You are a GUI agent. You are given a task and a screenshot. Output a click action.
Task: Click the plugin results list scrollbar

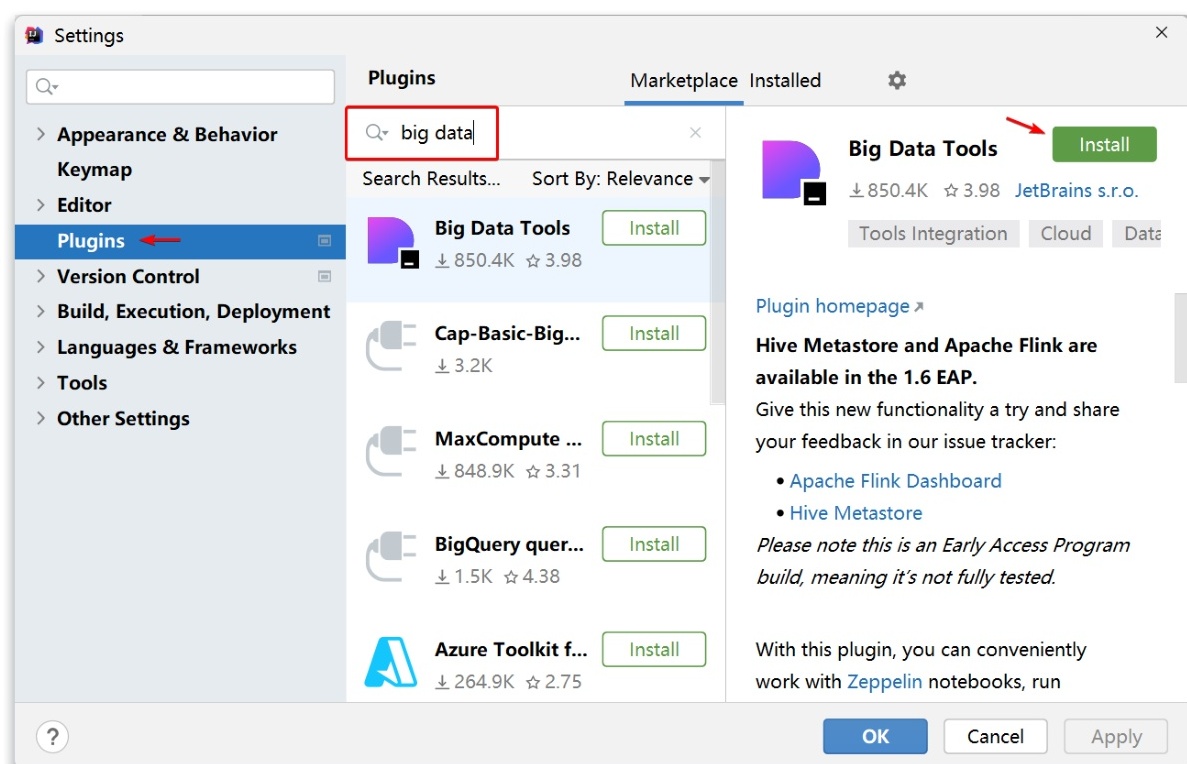[x=718, y=283]
